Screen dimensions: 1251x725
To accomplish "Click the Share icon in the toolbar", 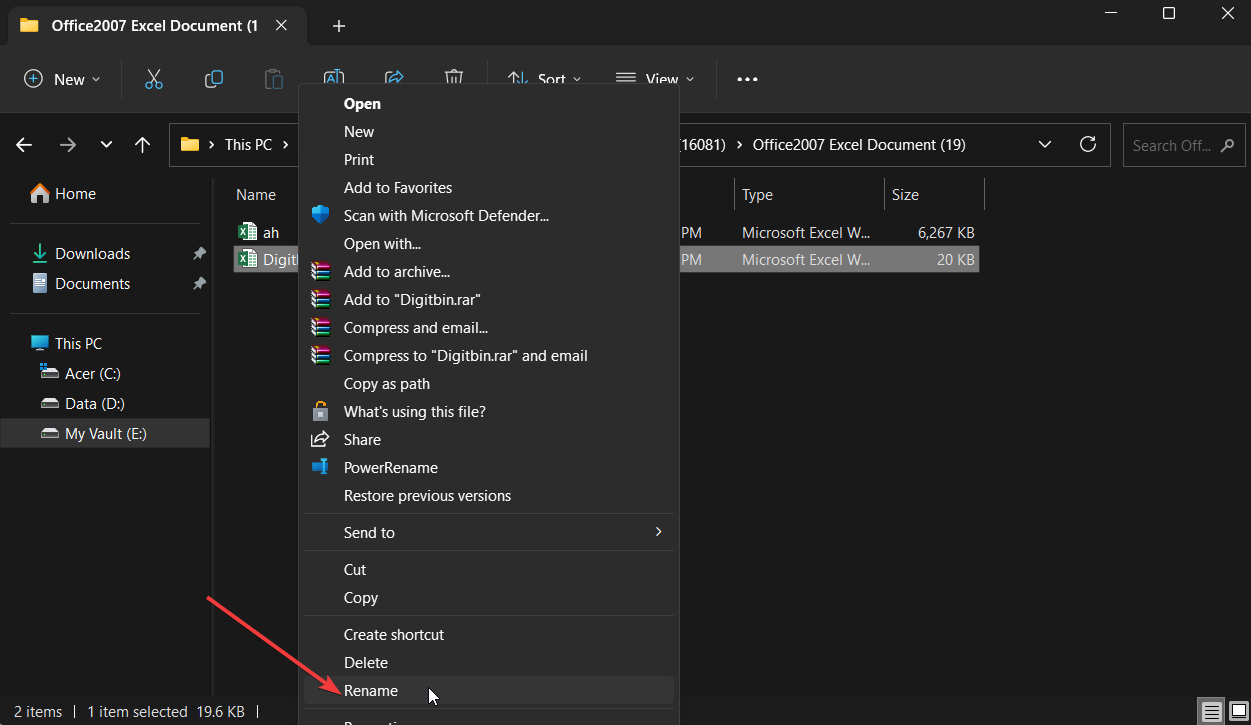I will tap(393, 77).
